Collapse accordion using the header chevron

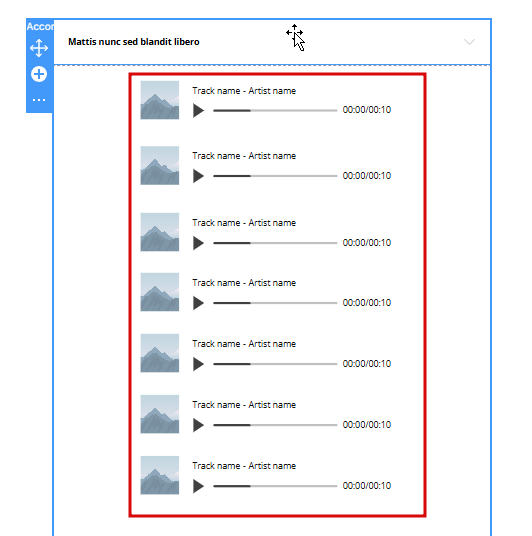469,42
